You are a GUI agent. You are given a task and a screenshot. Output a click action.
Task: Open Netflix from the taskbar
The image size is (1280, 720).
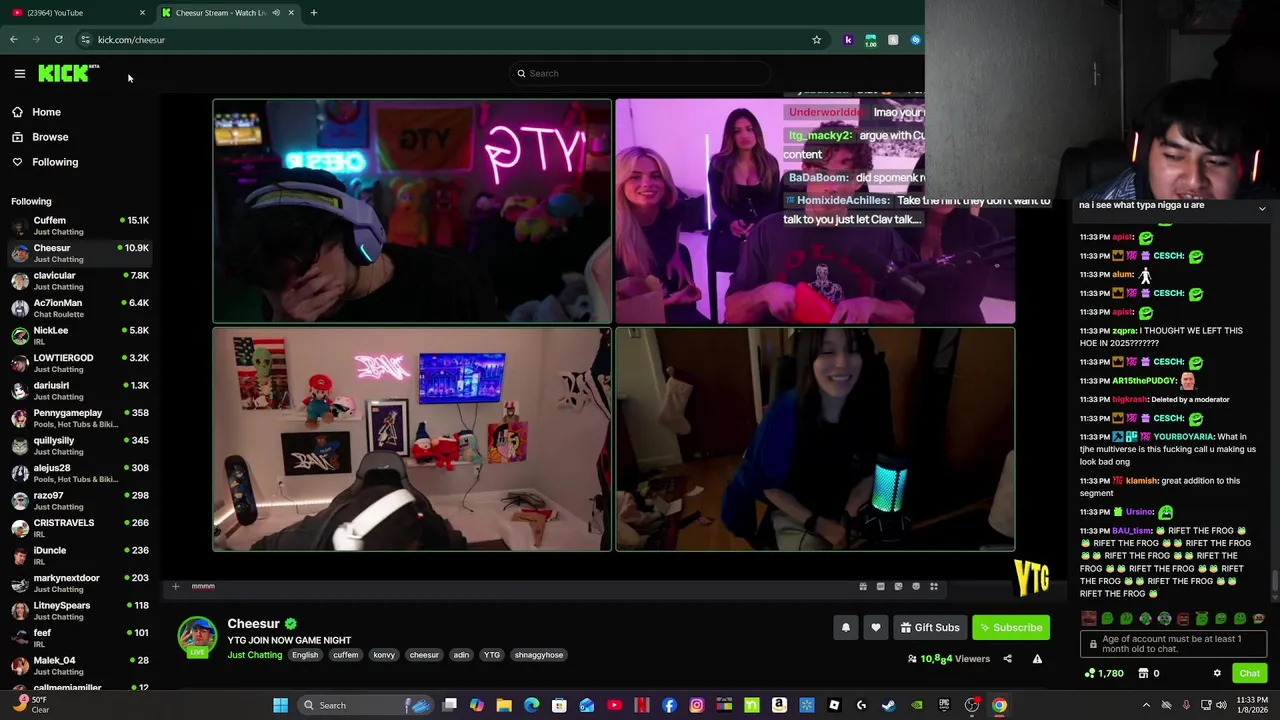coord(642,706)
